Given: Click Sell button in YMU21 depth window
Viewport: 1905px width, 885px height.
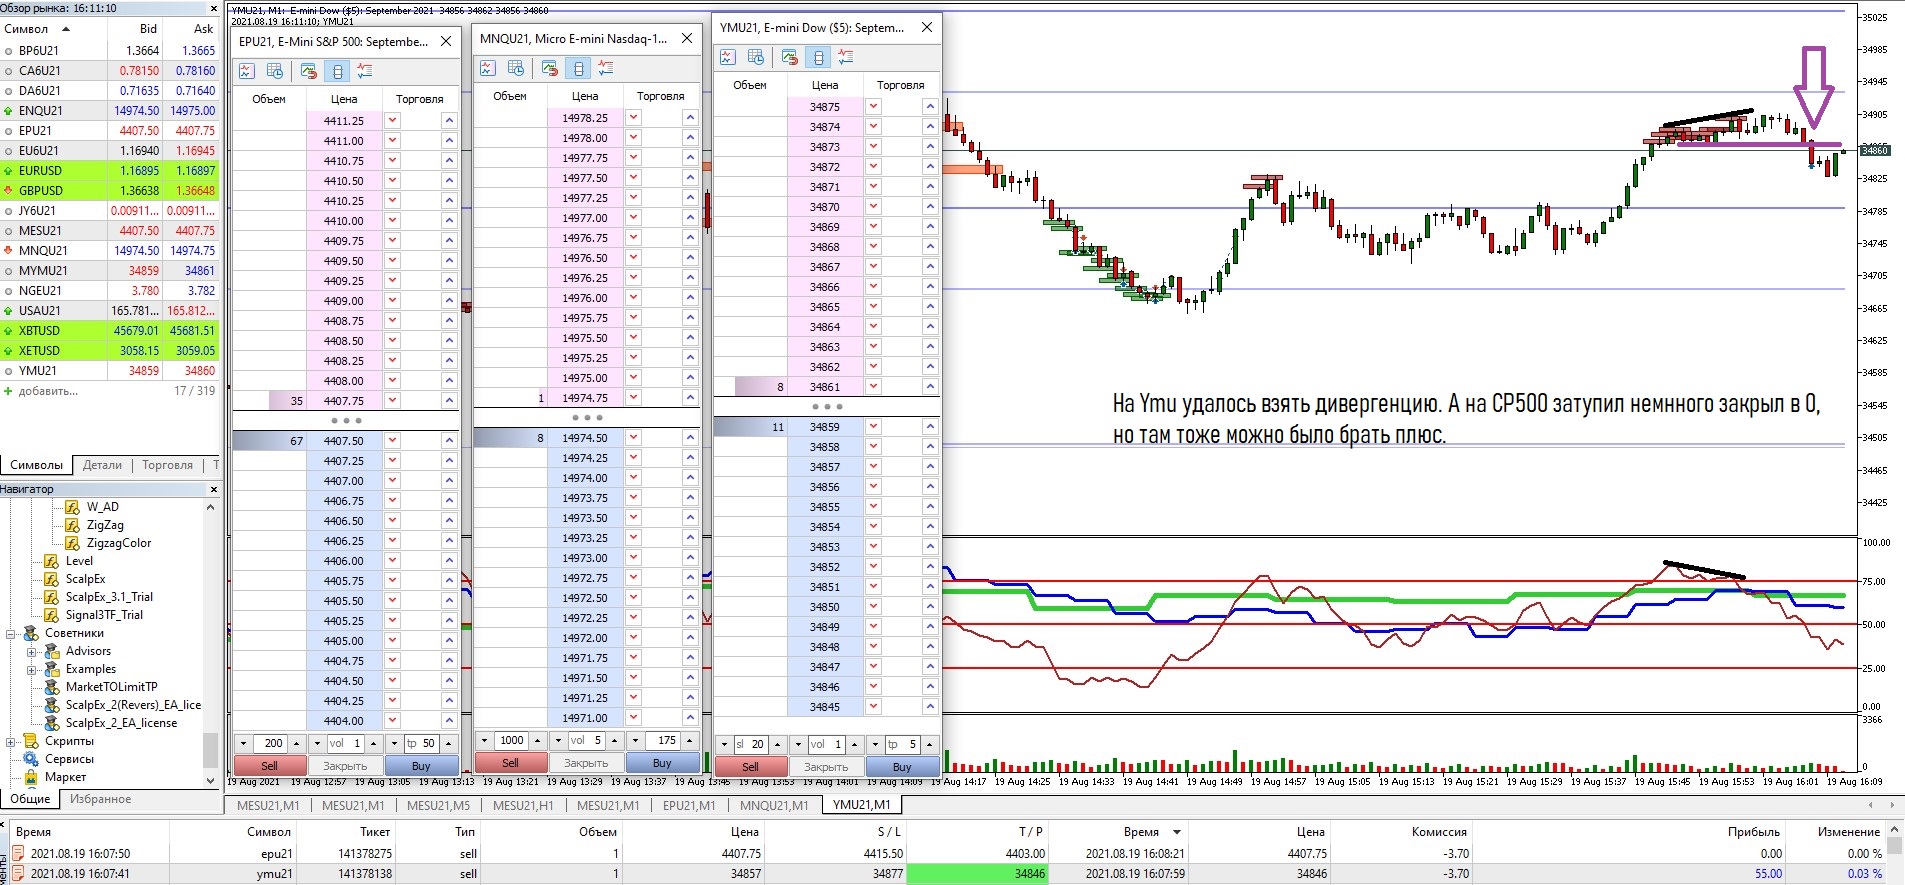Looking at the screenshot, I should [750, 766].
